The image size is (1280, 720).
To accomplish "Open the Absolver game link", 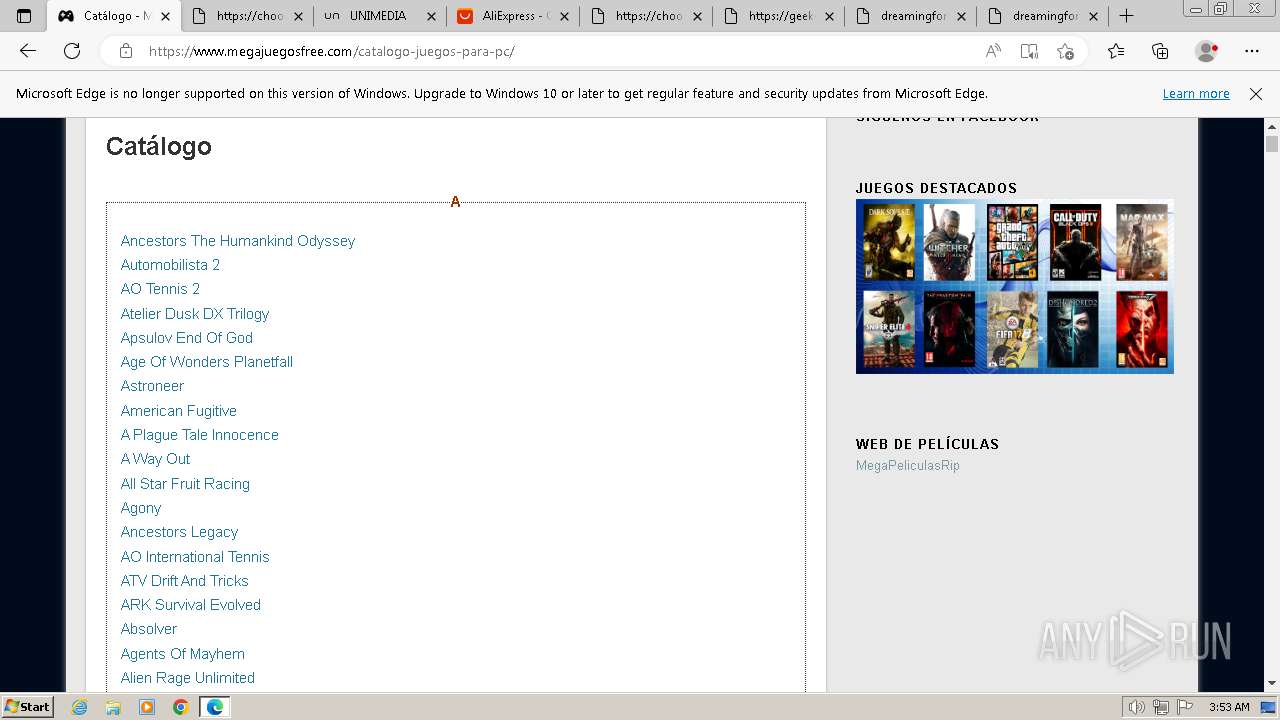I will click(149, 629).
